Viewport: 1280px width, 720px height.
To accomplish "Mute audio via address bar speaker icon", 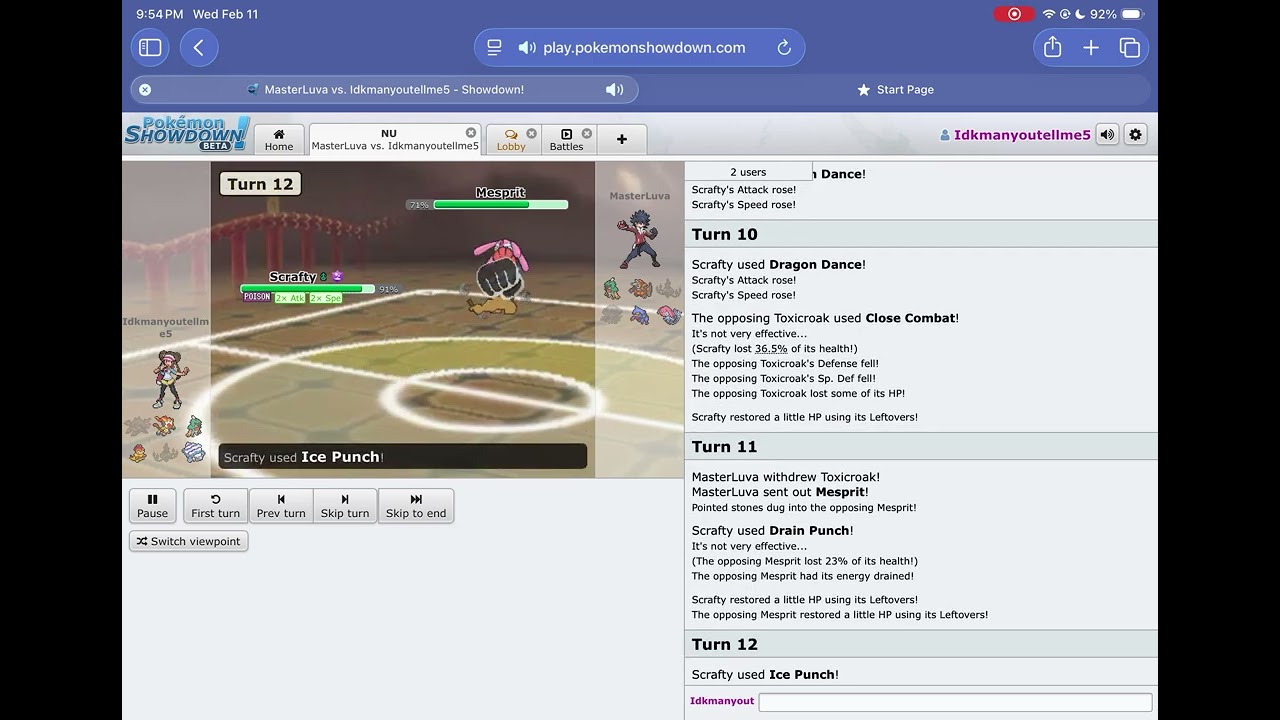I will pyautogui.click(x=527, y=47).
